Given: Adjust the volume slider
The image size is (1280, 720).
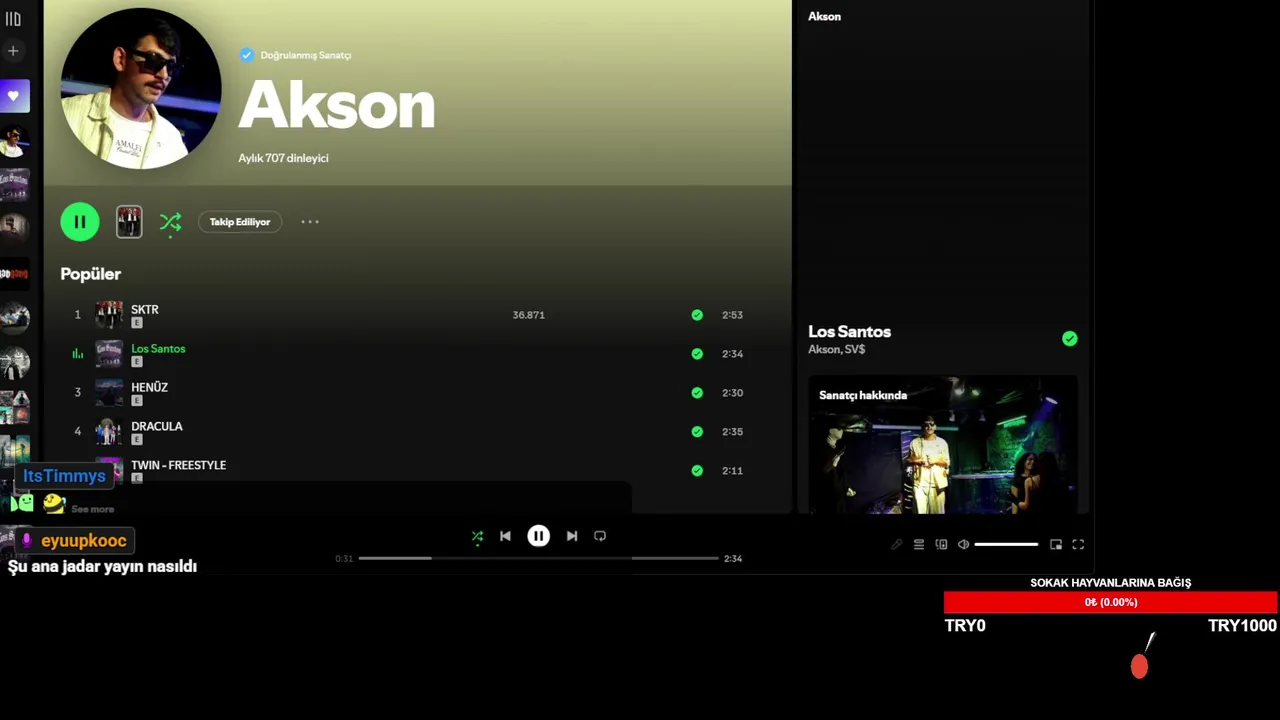Looking at the screenshot, I should [1006, 545].
